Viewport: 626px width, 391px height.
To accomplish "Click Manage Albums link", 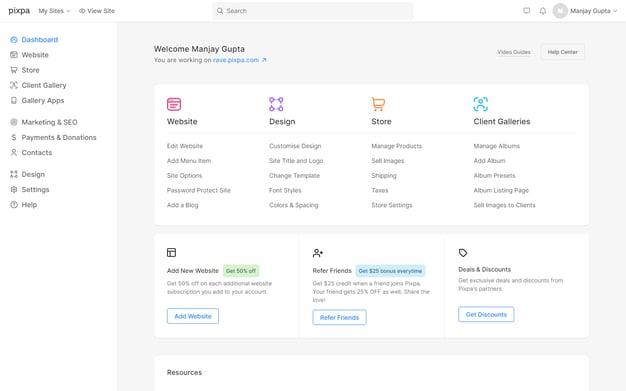I will [497, 146].
